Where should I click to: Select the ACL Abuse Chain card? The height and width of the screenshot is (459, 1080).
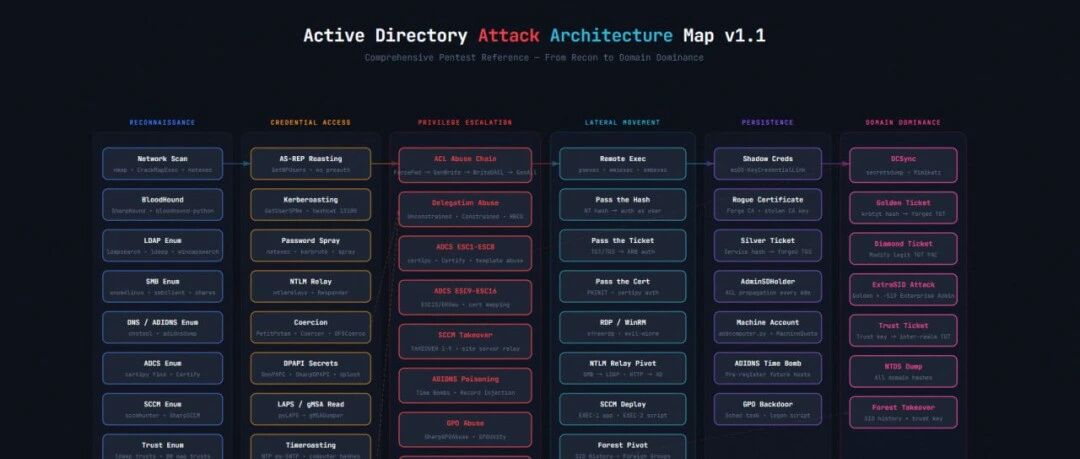pyautogui.click(x=465, y=165)
